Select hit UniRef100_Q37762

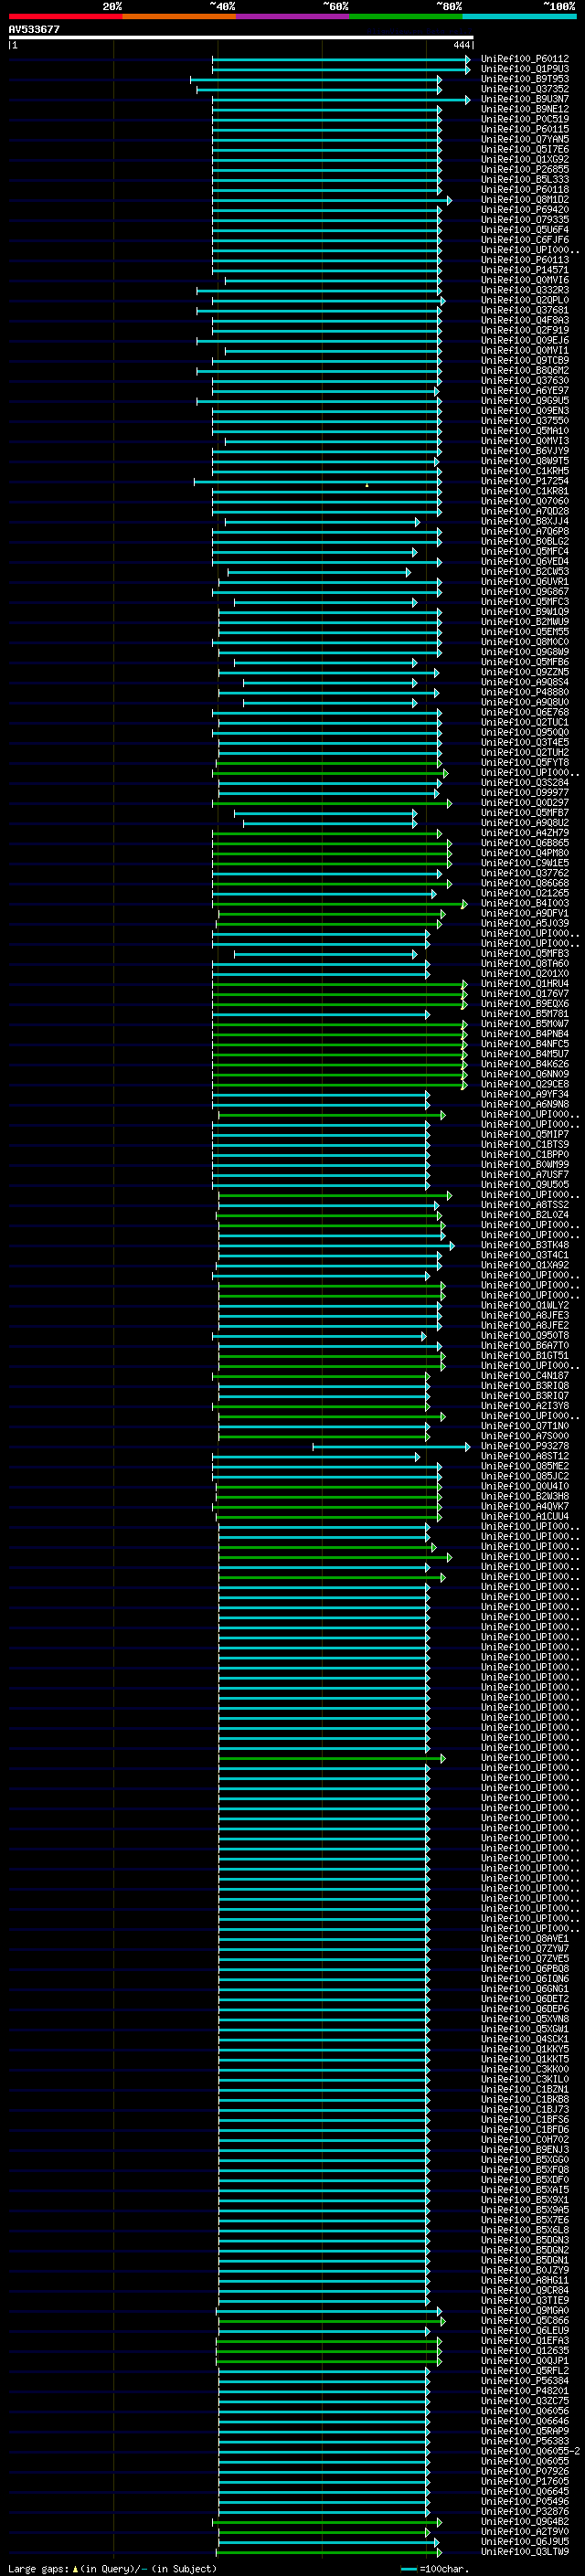point(525,873)
